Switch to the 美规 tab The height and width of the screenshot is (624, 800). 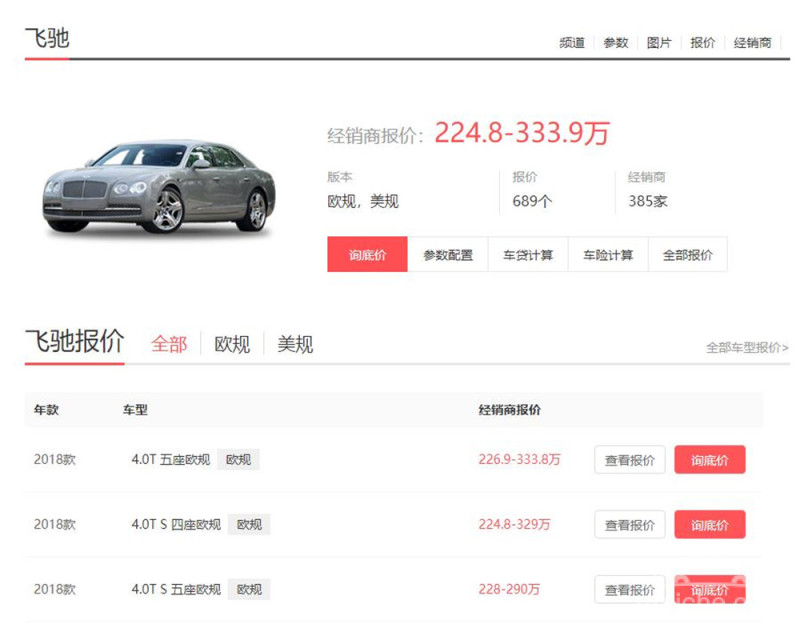[x=295, y=344]
